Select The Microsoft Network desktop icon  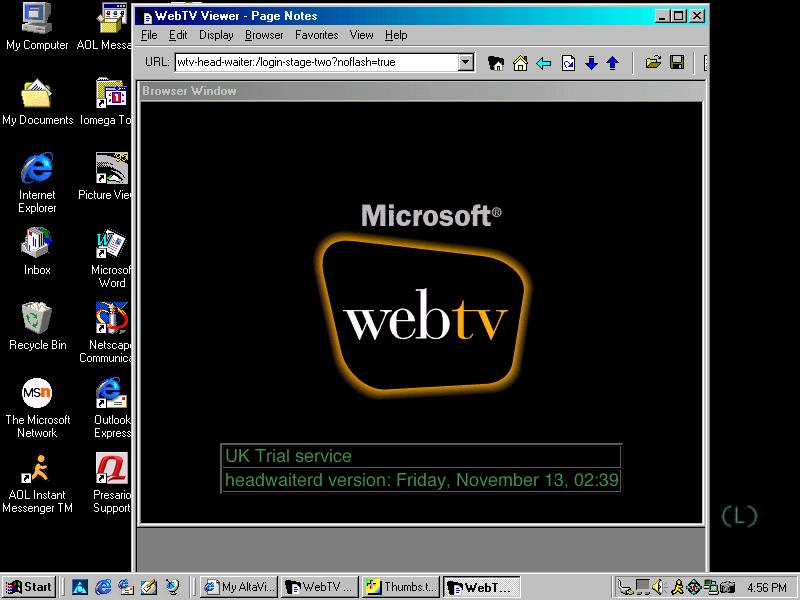click(x=37, y=408)
